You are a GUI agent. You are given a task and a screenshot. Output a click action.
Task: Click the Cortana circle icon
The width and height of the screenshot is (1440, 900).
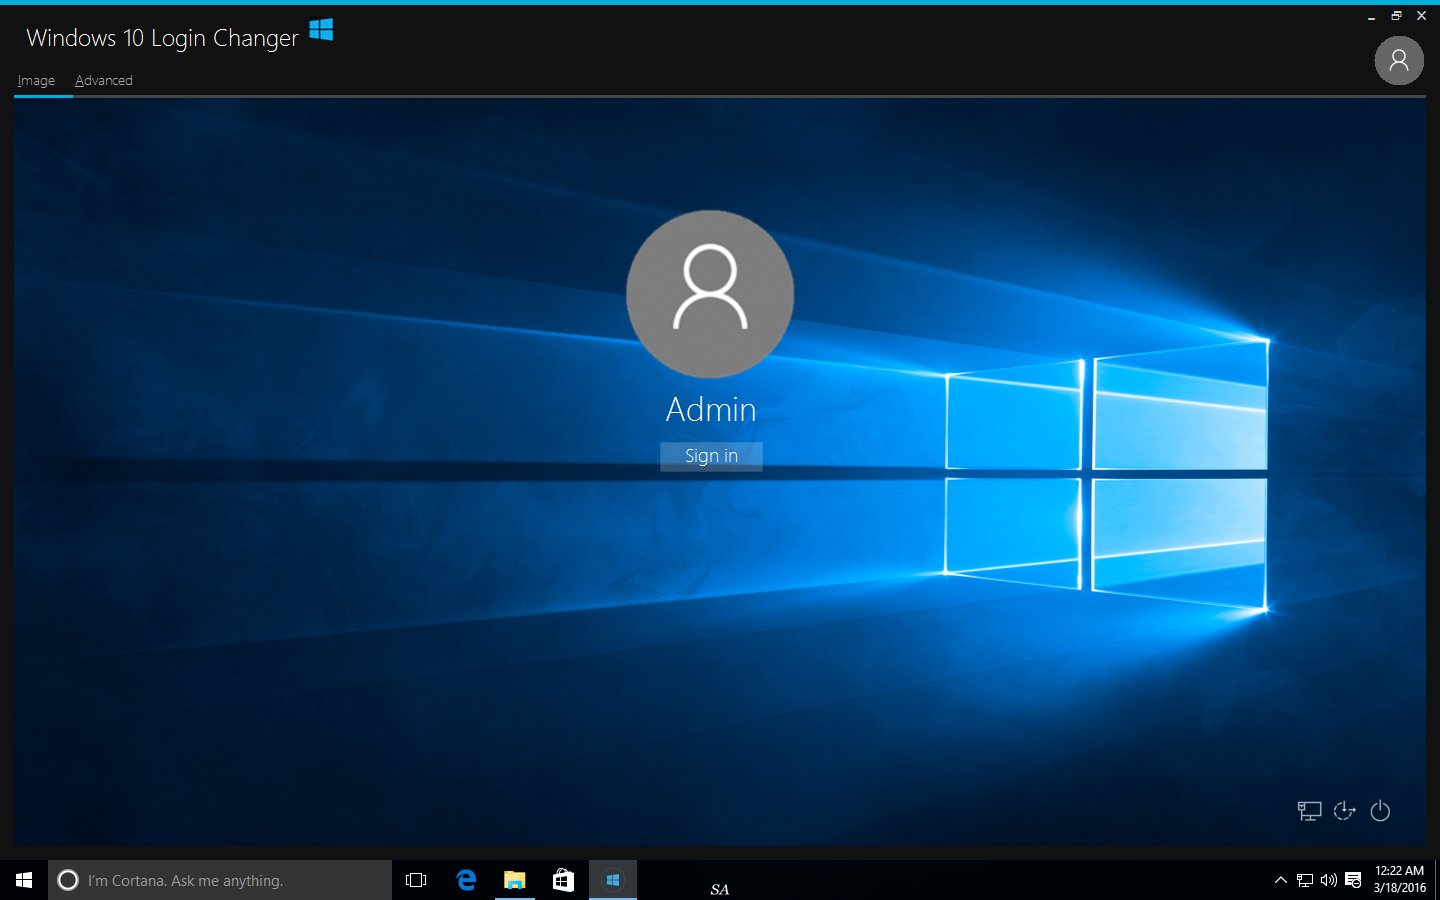tap(68, 880)
